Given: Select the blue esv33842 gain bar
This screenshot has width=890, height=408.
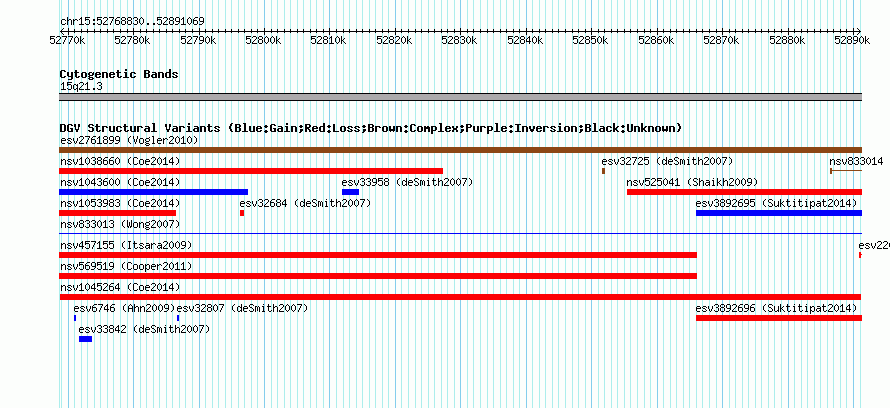Looking at the screenshot, I should point(86,339).
